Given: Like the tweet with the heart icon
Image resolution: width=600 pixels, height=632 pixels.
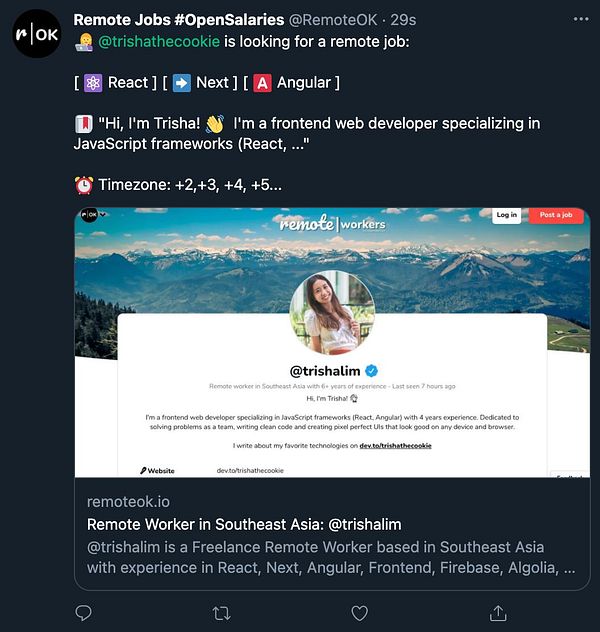Looking at the screenshot, I should tap(359, 613).
